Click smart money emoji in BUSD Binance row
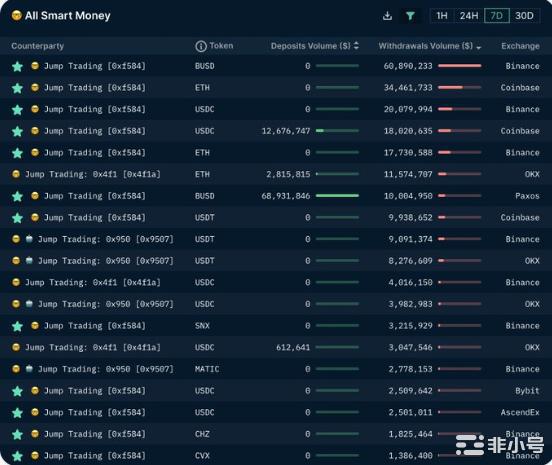The width and height of the screenshot is (552, 465). click(x=35, y=66)
